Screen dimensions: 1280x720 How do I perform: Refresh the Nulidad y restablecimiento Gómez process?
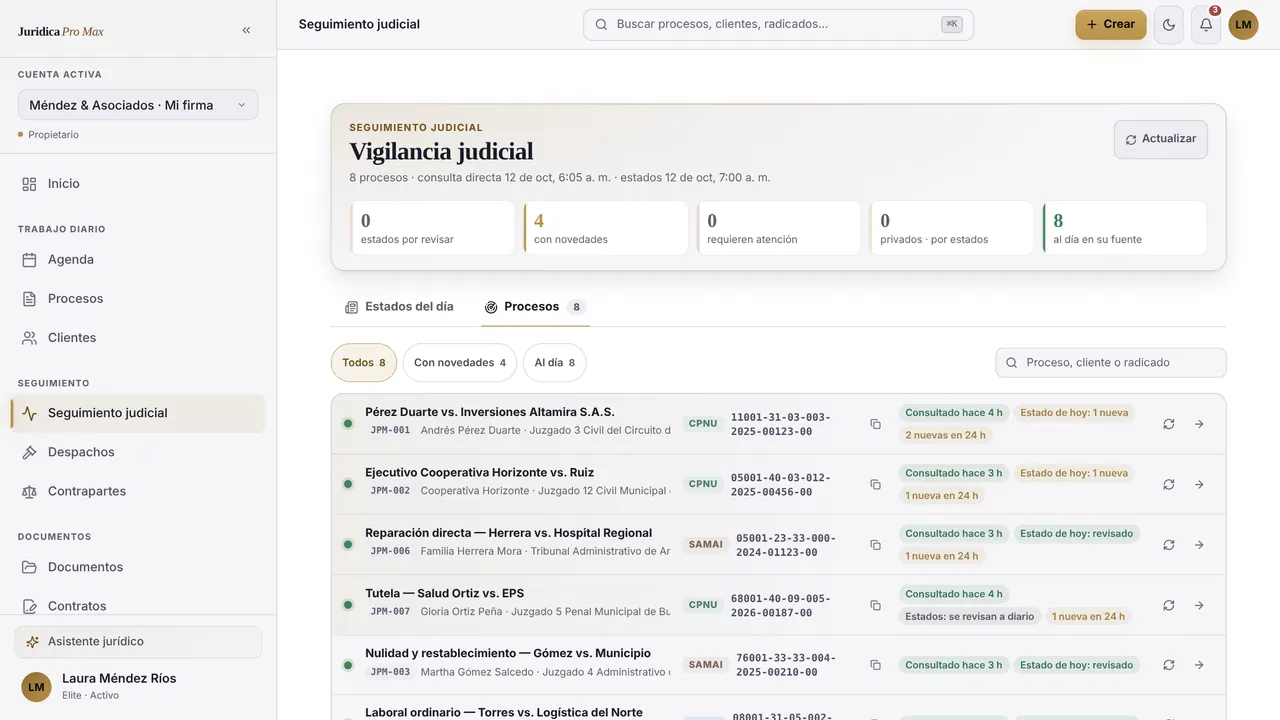pyautogui.click(x=1168, y=665)
